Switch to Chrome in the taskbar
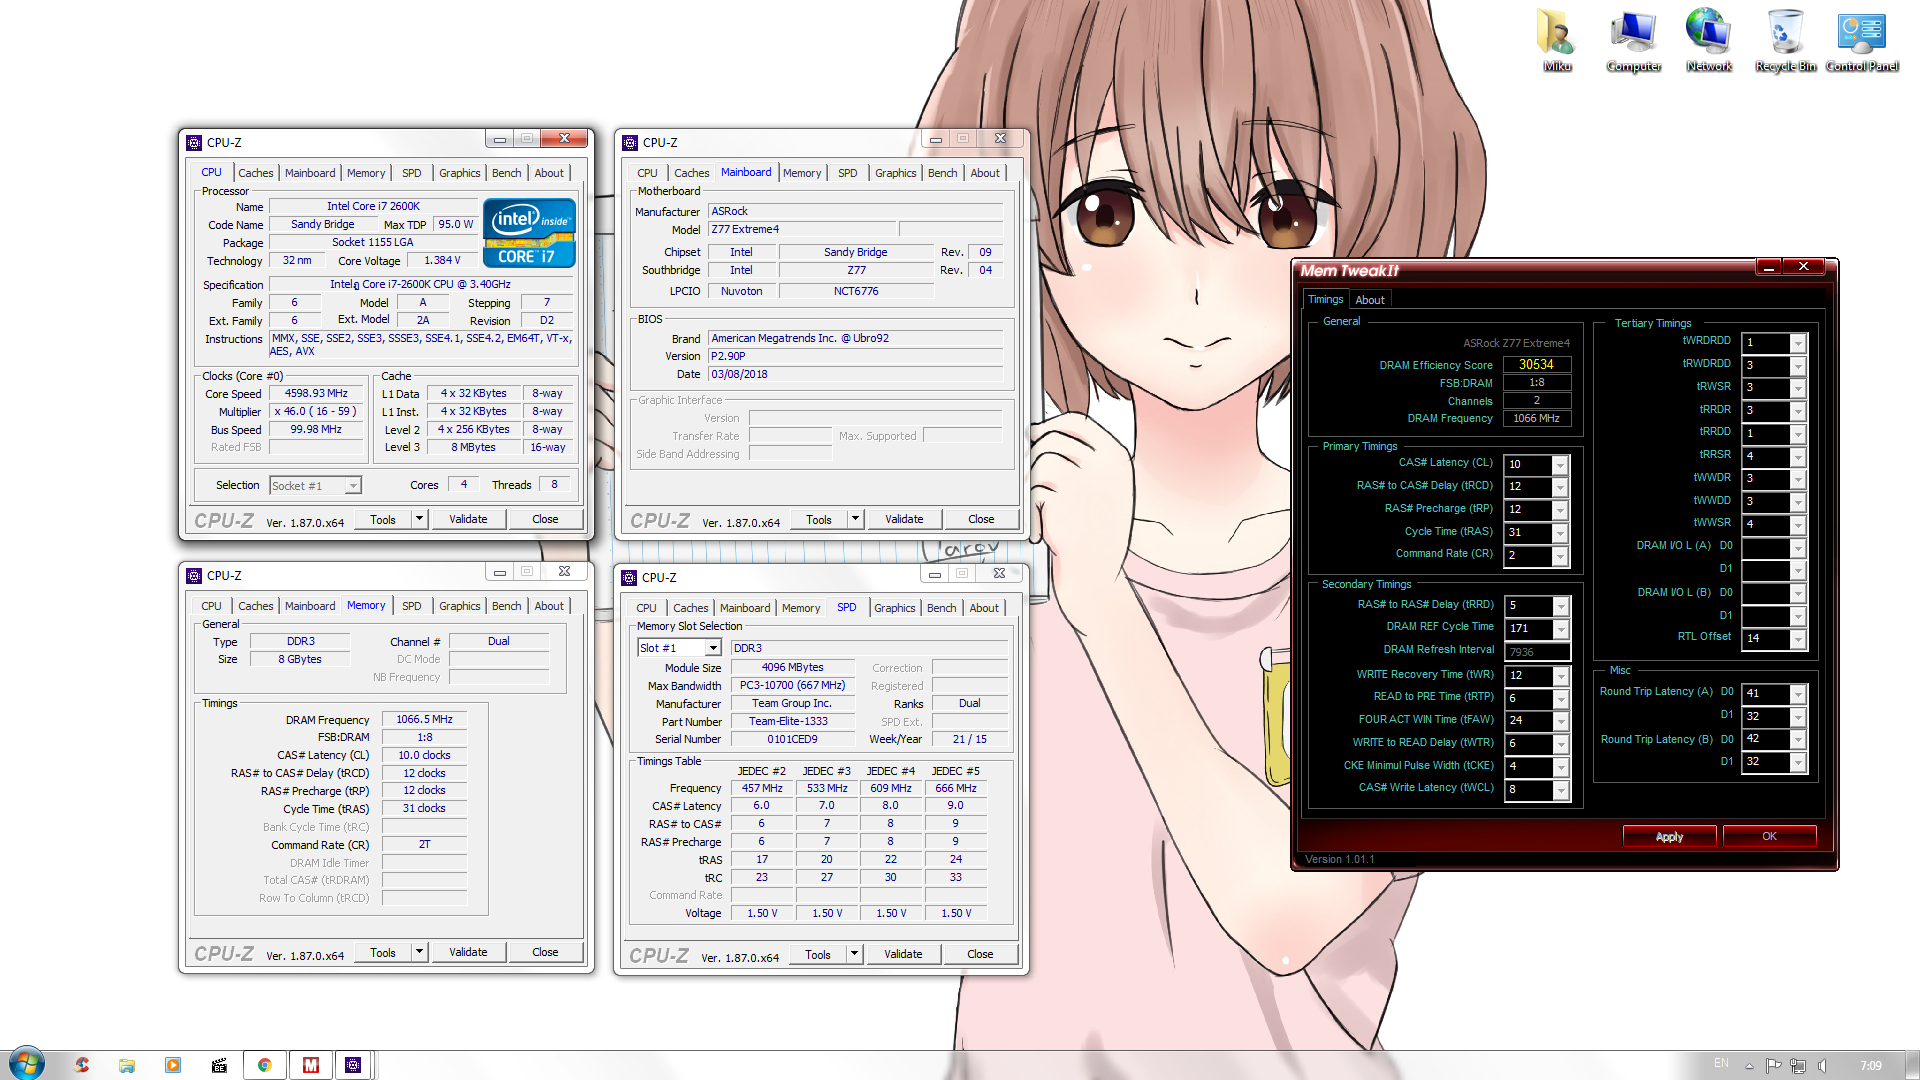Image resolution: width=1920 pixels, height=1080 pixels. 265,1065
